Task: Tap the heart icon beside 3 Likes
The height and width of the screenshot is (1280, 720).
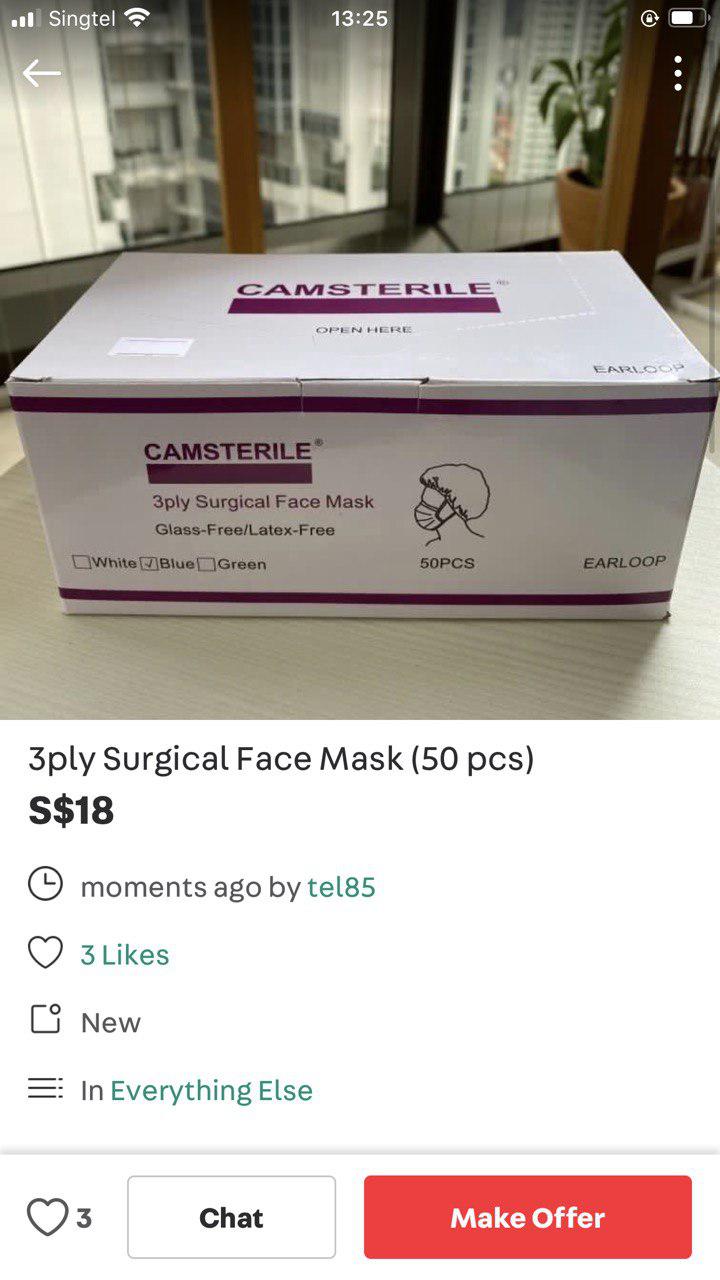Action: [45, 954]
